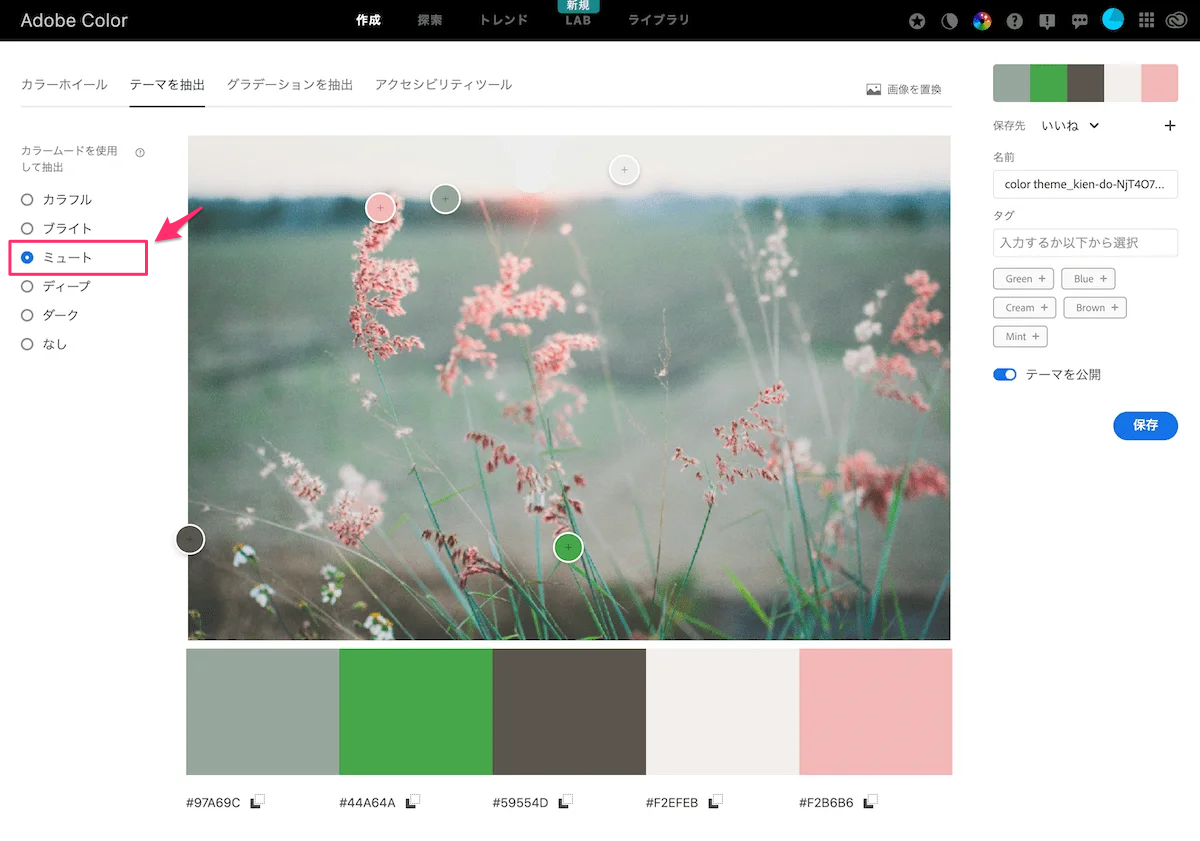
Task: Open the 探索 menu item
Action: click(x=429, y=20)
